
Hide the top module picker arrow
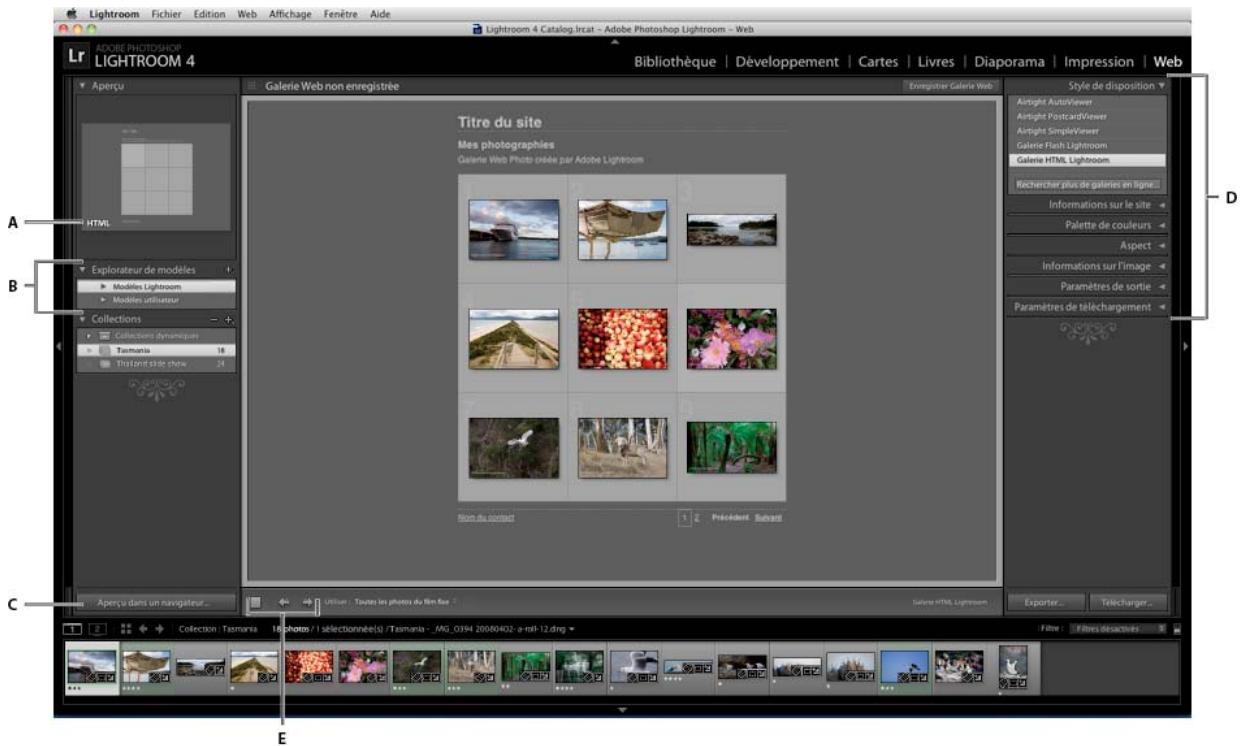coord(615,40)
